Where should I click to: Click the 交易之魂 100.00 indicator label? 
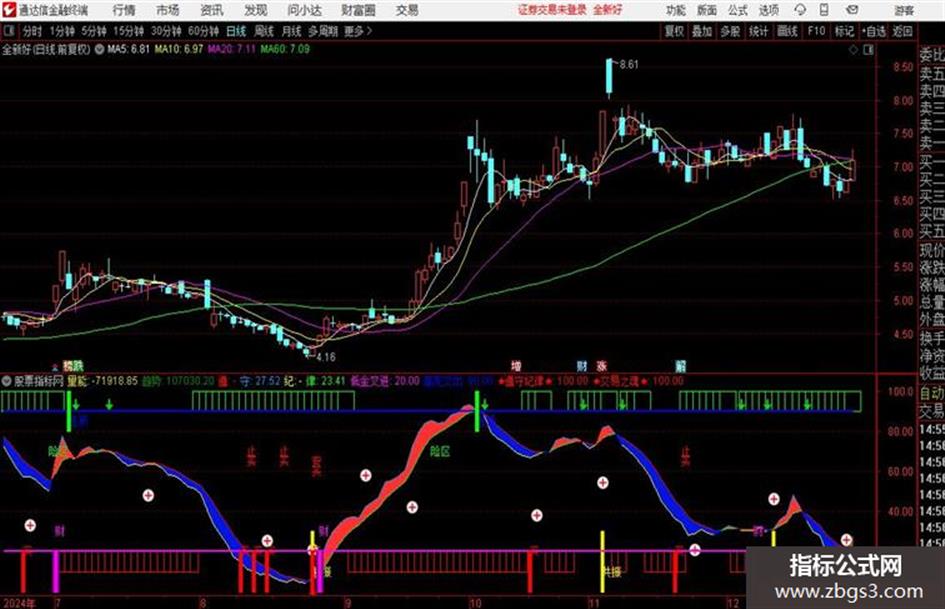pyautogui.click(x=637, y=381)
